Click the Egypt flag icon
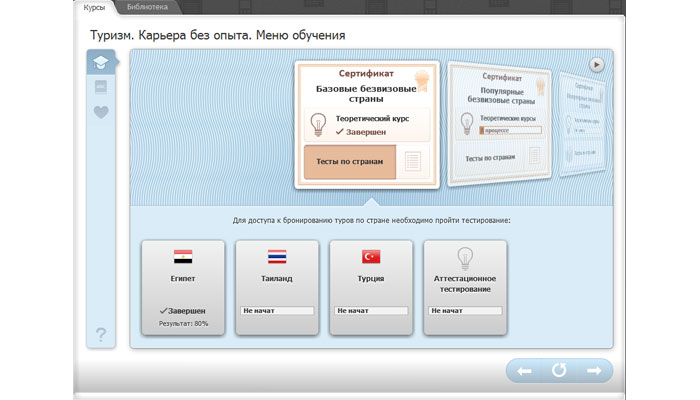Image resolution: width=700 pixels, height=400 pixels. [183, 257]
